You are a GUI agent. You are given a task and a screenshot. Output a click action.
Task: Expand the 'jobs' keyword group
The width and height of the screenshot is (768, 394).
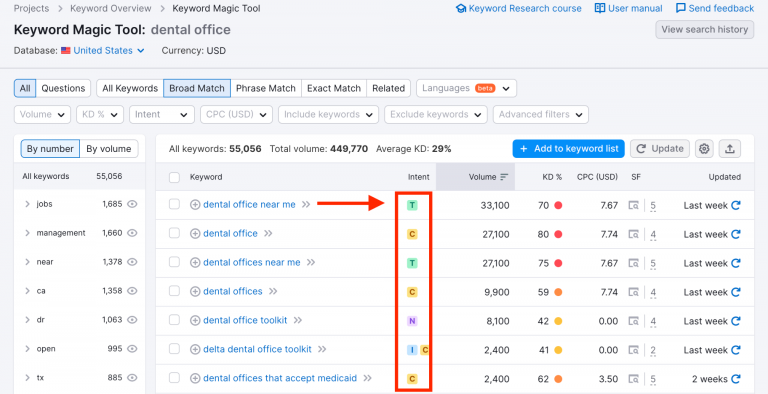point(27,204)
